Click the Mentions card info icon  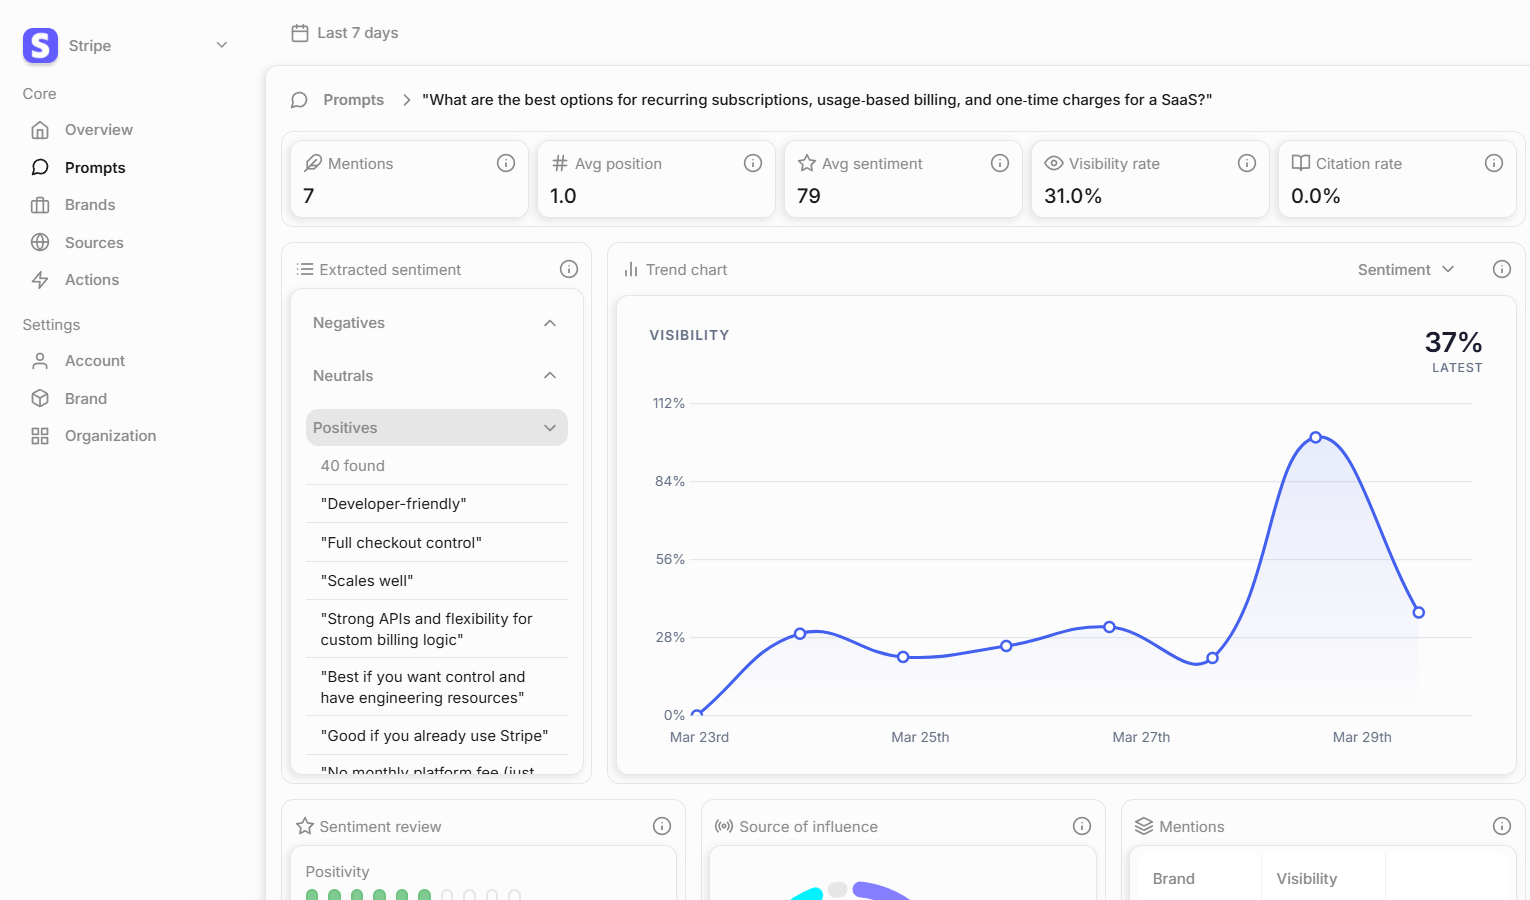[x=506, y=162]
